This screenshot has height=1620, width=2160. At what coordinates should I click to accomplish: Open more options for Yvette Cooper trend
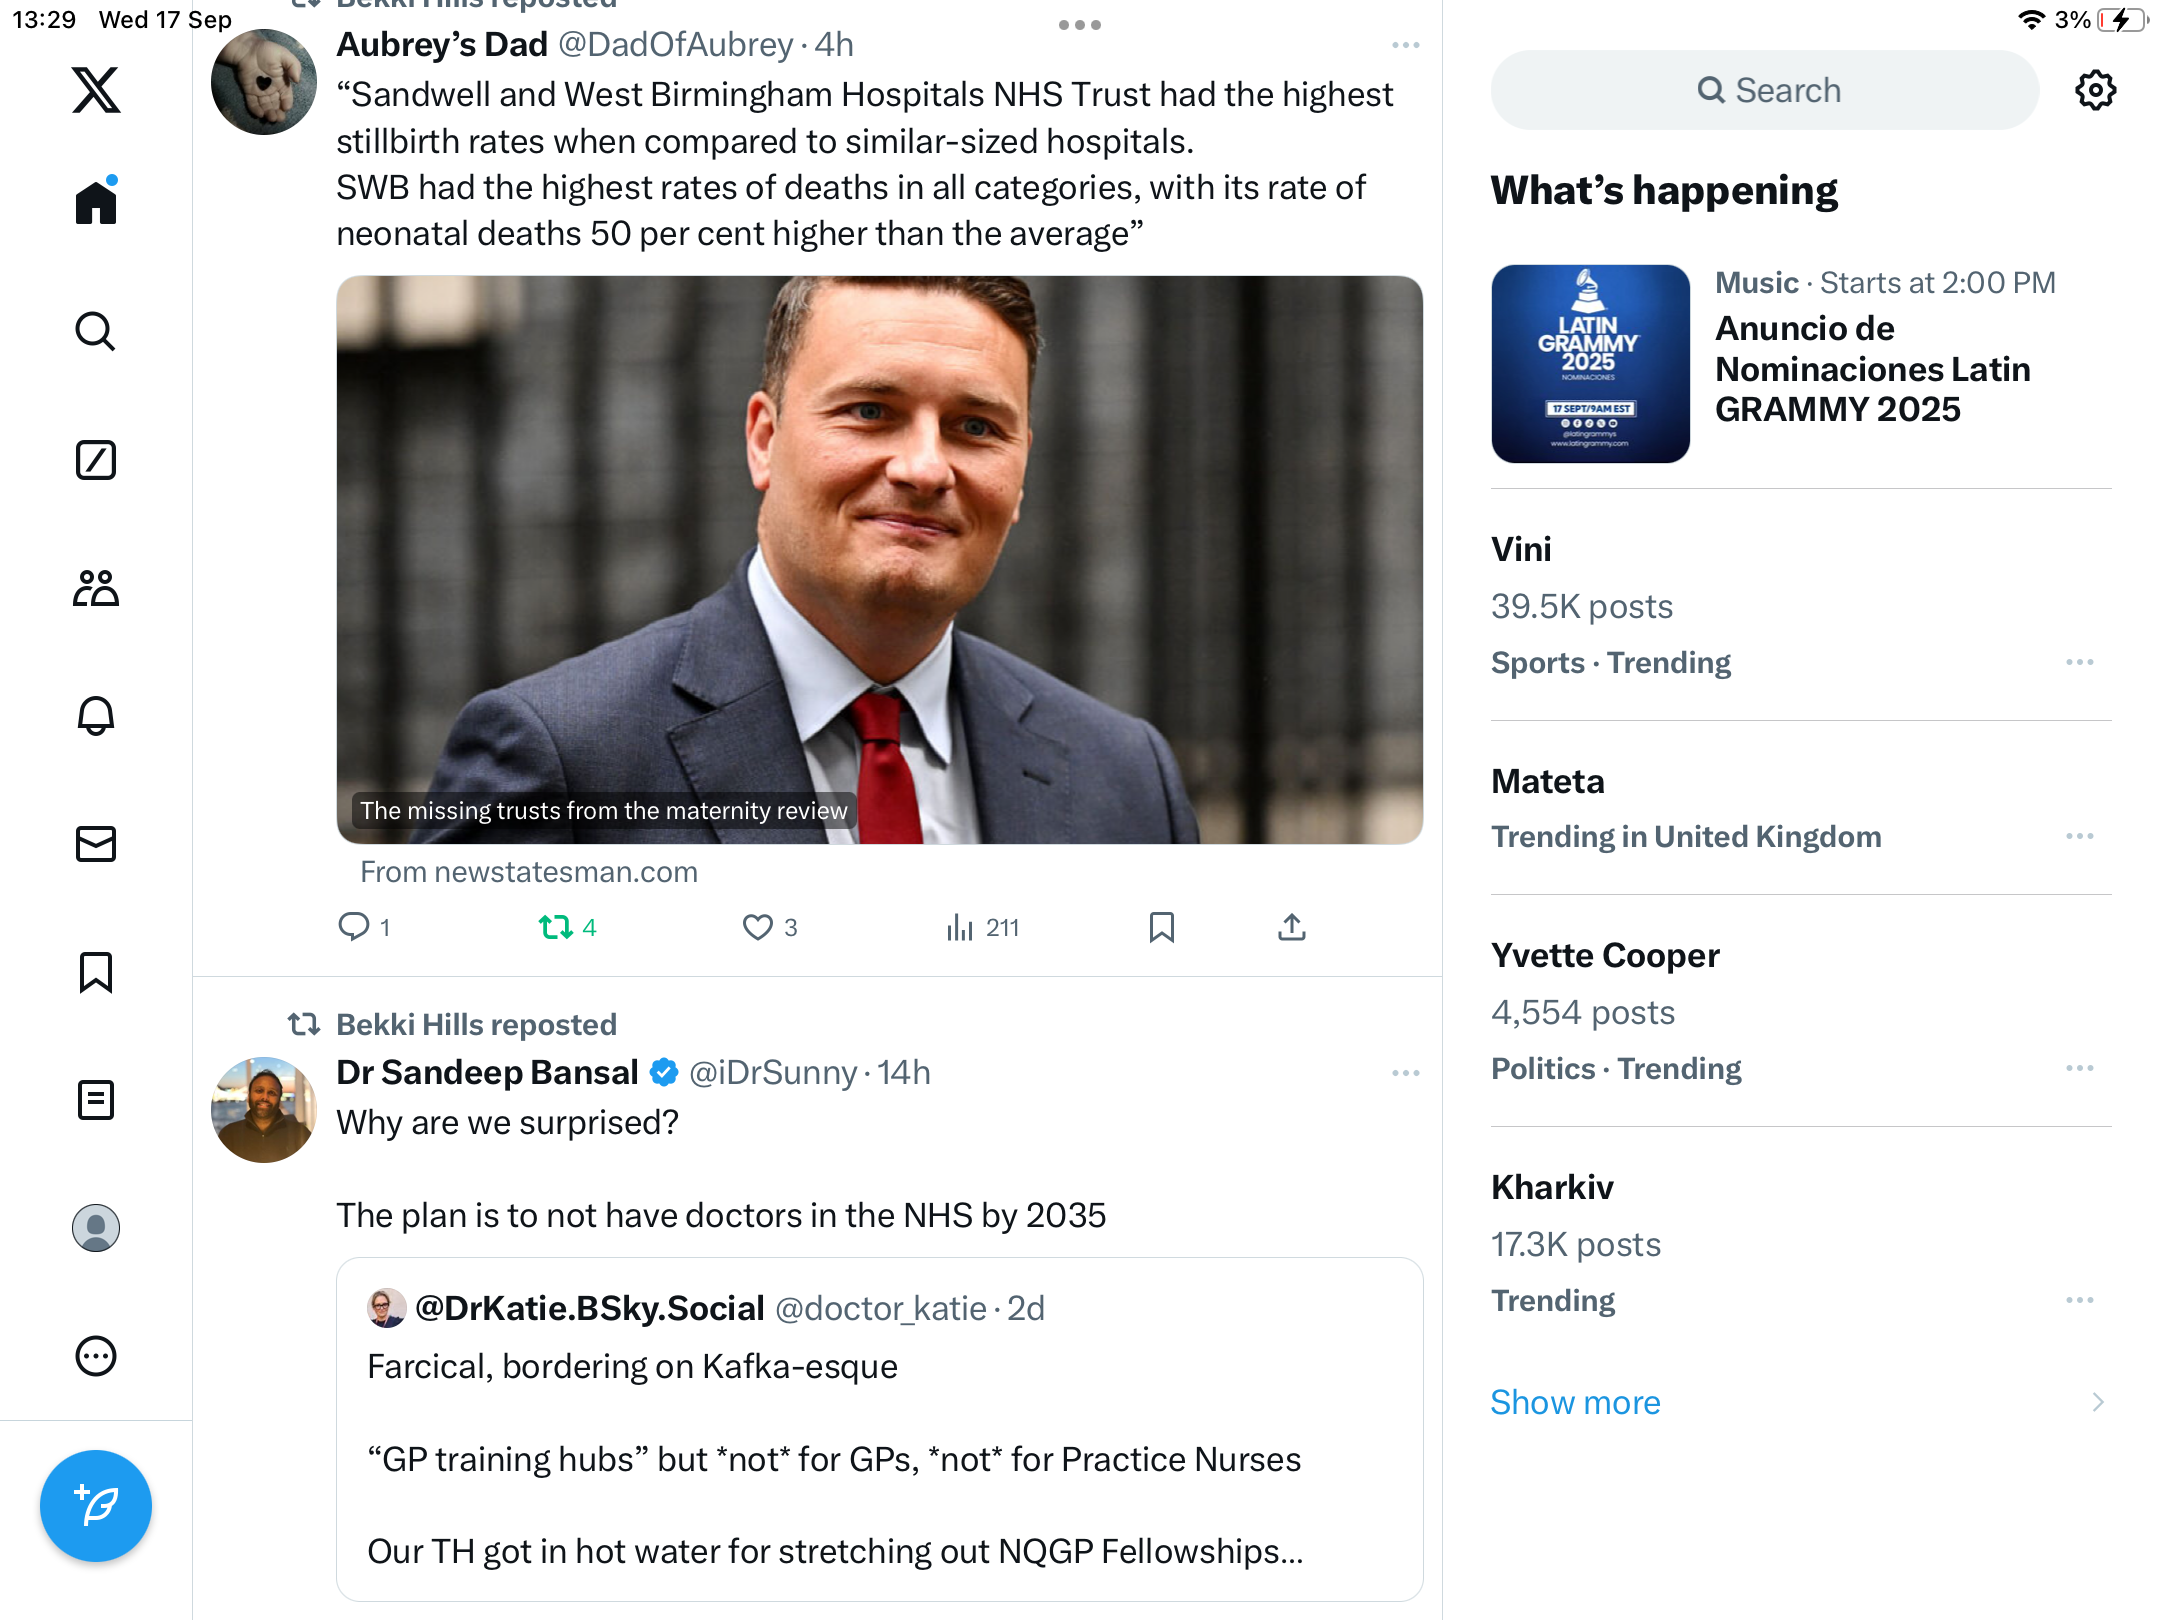pyautogui.click(x=2079, y=1068)
